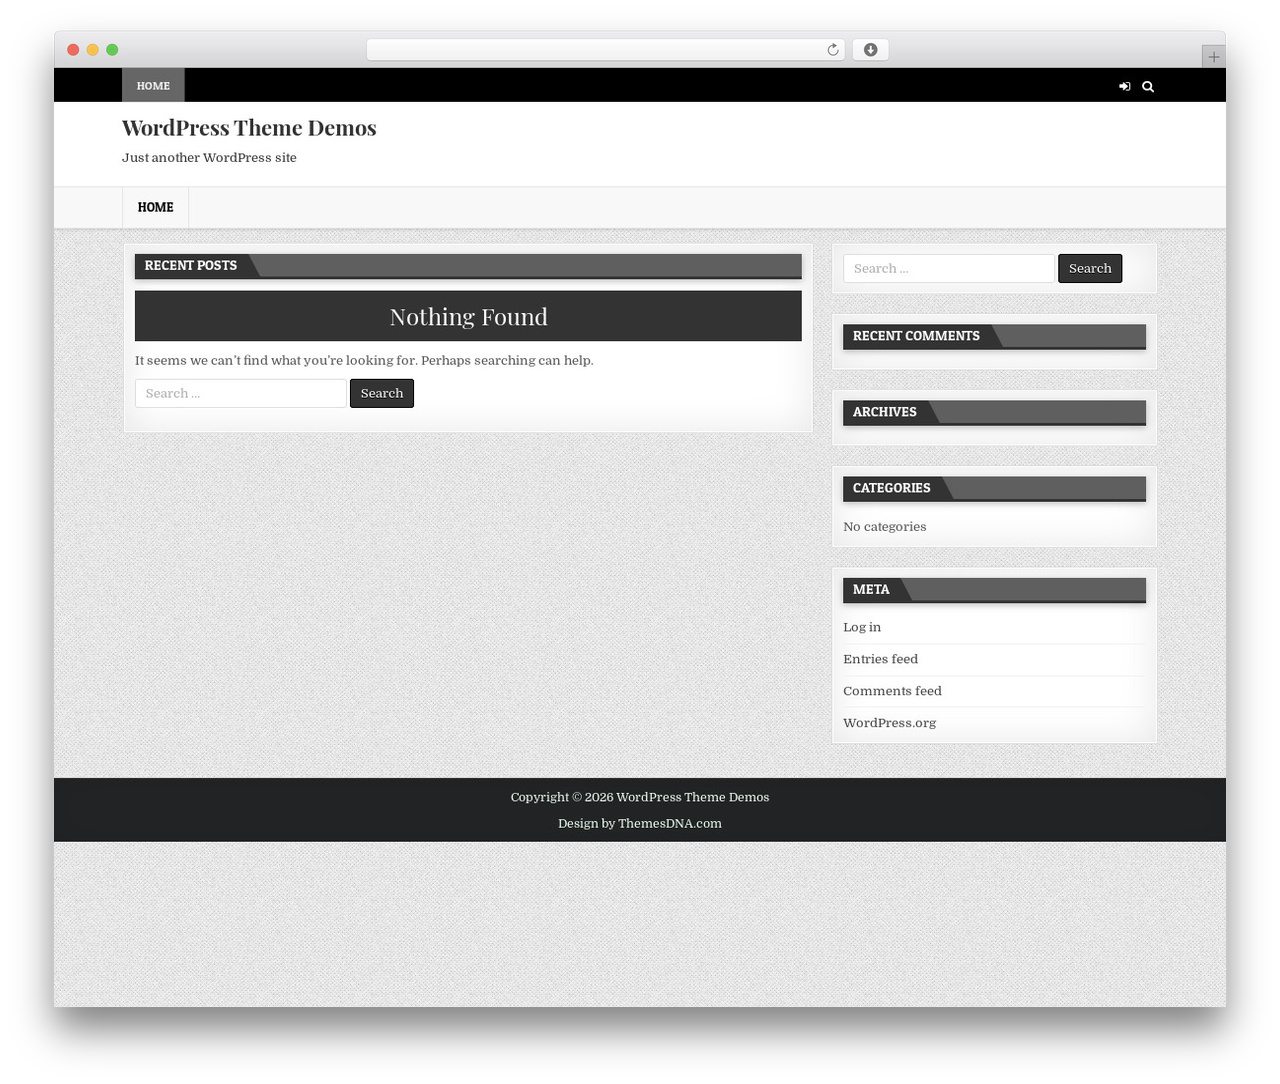
Task: Click the 'It seems we can't find' message
Action: (364, 360)
